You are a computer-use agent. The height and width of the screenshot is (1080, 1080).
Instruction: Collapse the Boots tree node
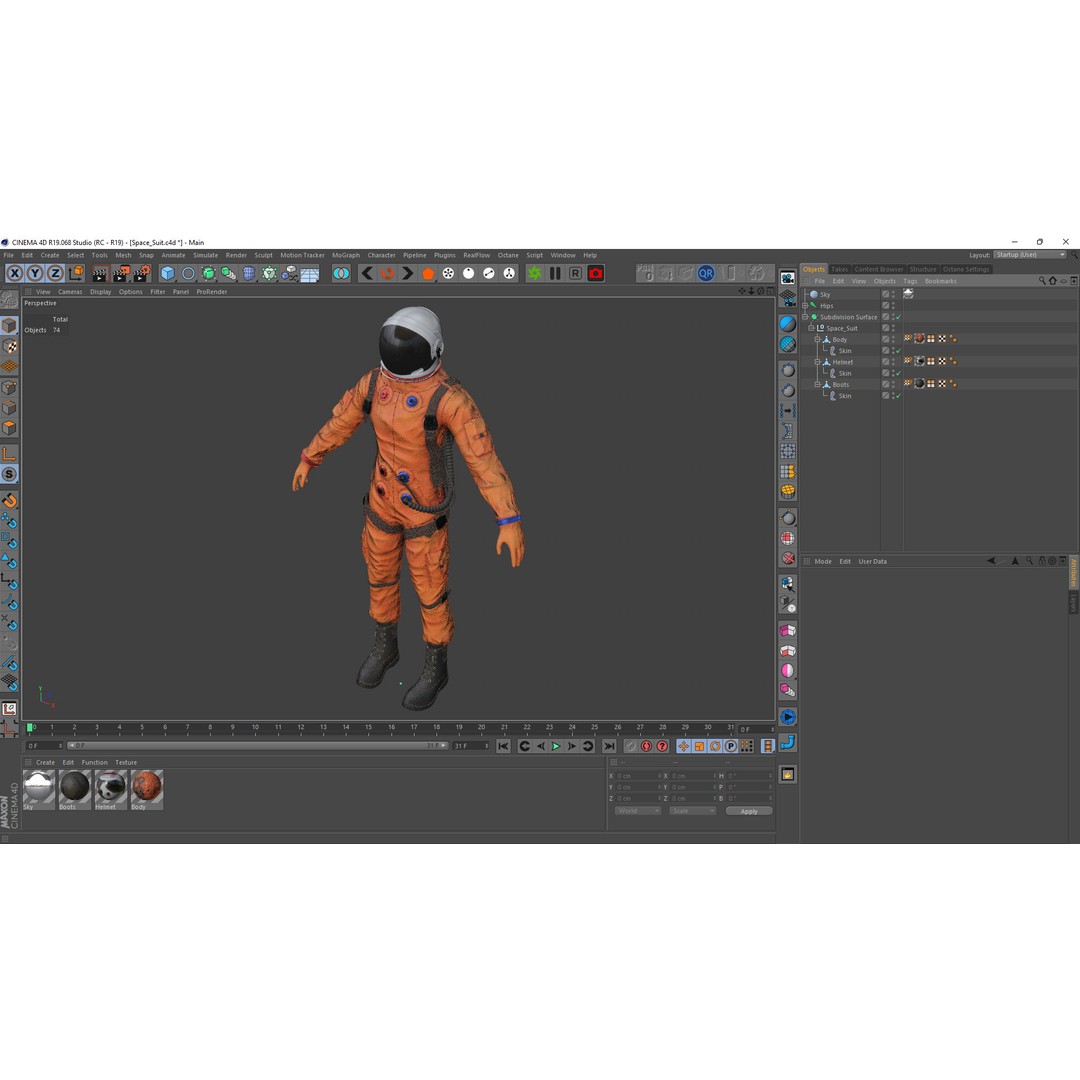point(818,385)
